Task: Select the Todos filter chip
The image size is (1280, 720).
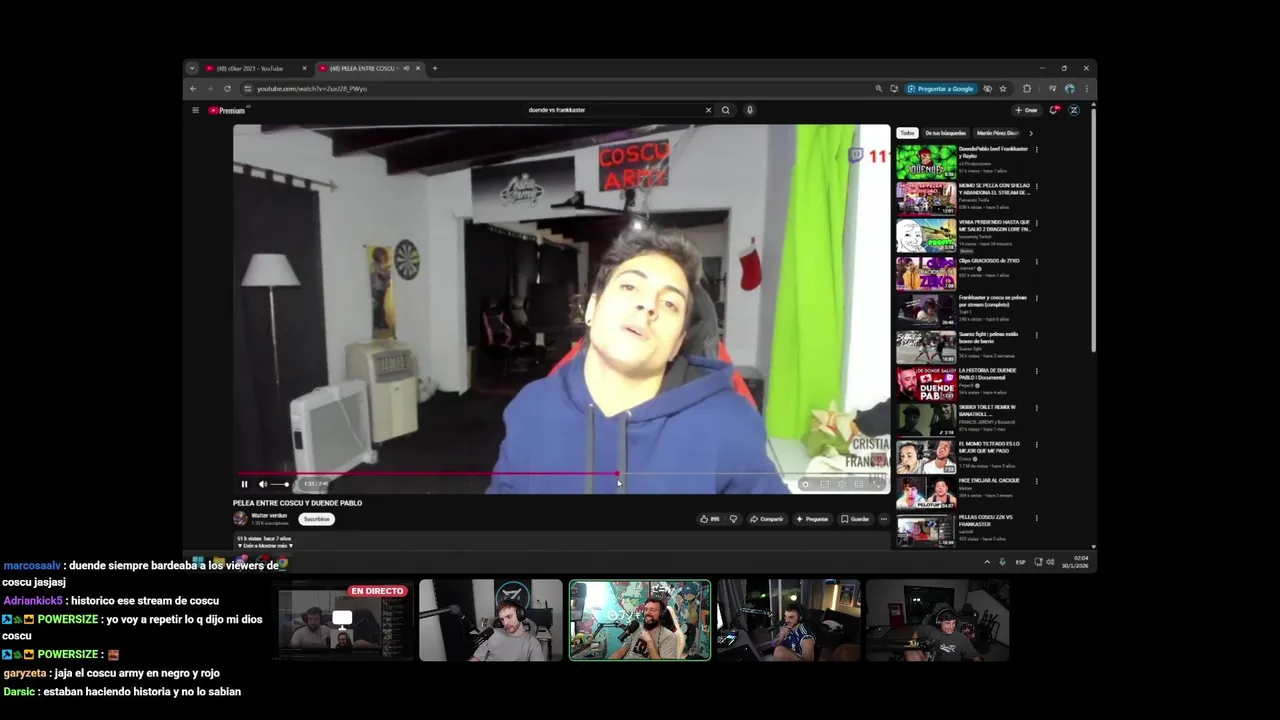Action: pyautogui.click(x=907, y=133)
